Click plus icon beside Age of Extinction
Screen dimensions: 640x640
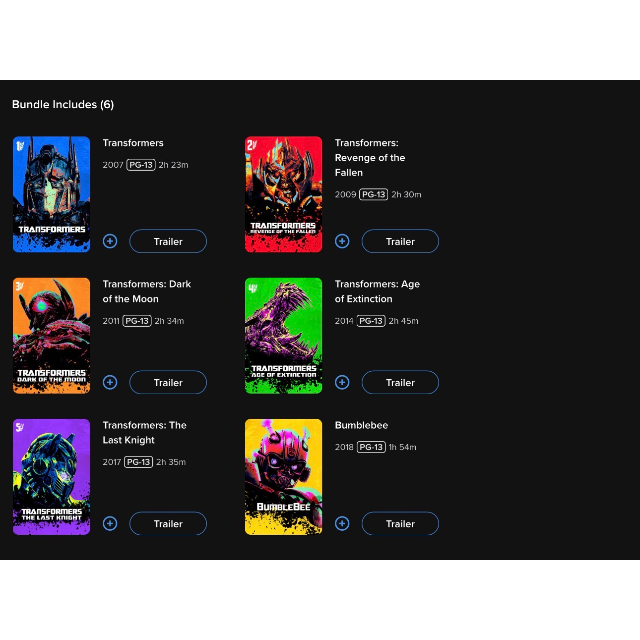[x=342, y=382]
